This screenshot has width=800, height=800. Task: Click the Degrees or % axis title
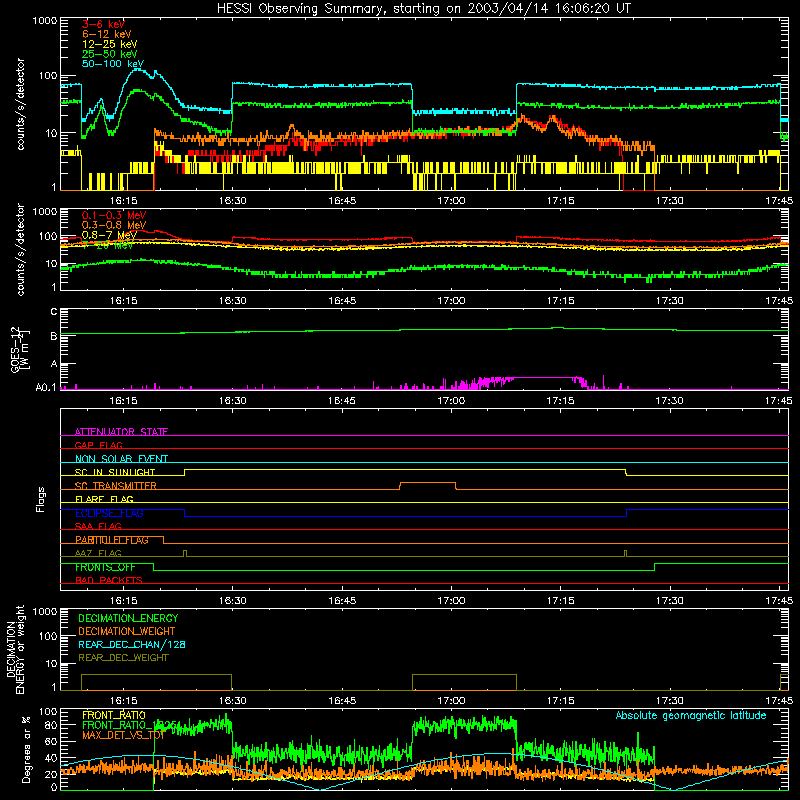[x=26, y=750]
